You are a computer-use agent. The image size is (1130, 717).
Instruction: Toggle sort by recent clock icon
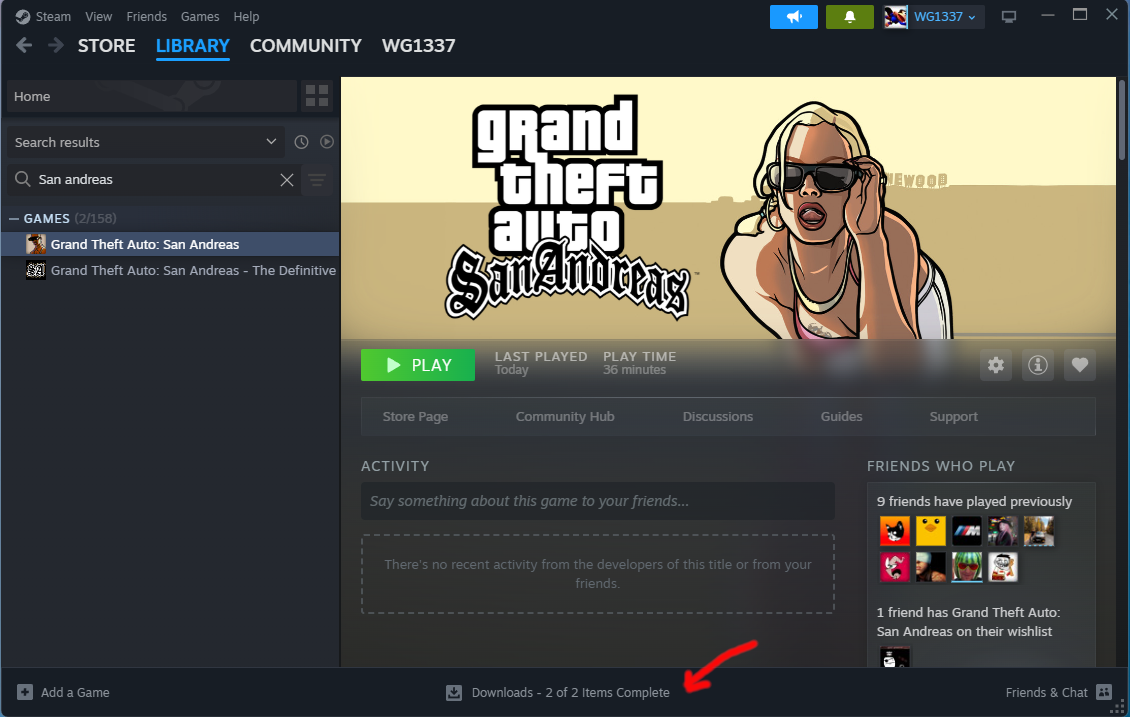pyautogui.click(x=301, y=142)
